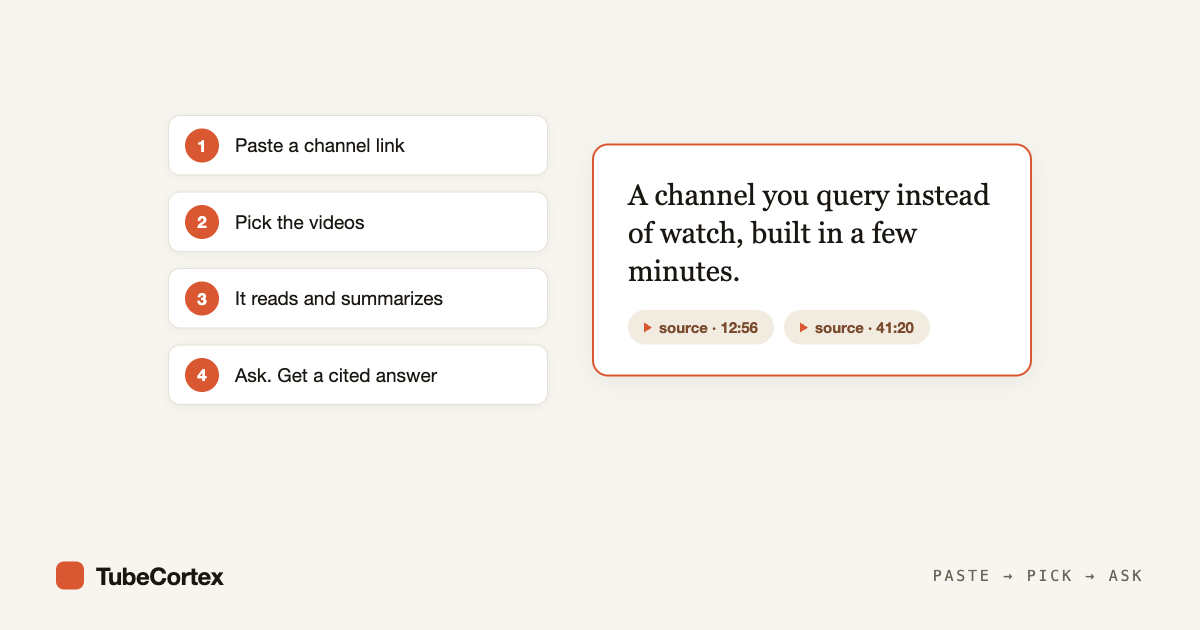Click the "A channel you query instead" headline
The image size is (1200, 630).
click(809, 233)
